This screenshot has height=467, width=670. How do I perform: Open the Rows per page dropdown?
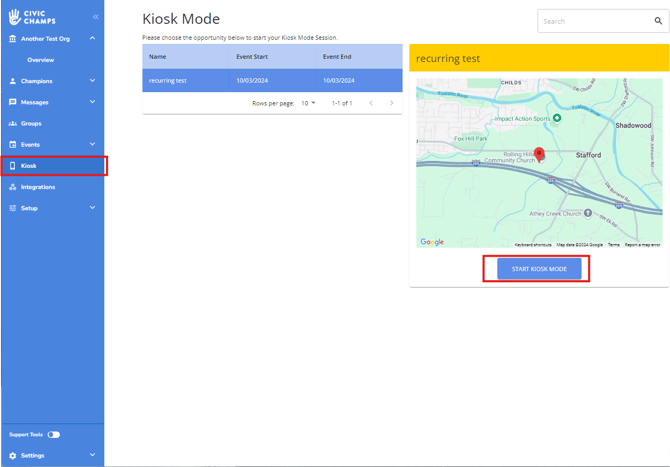tap(308, 103)
